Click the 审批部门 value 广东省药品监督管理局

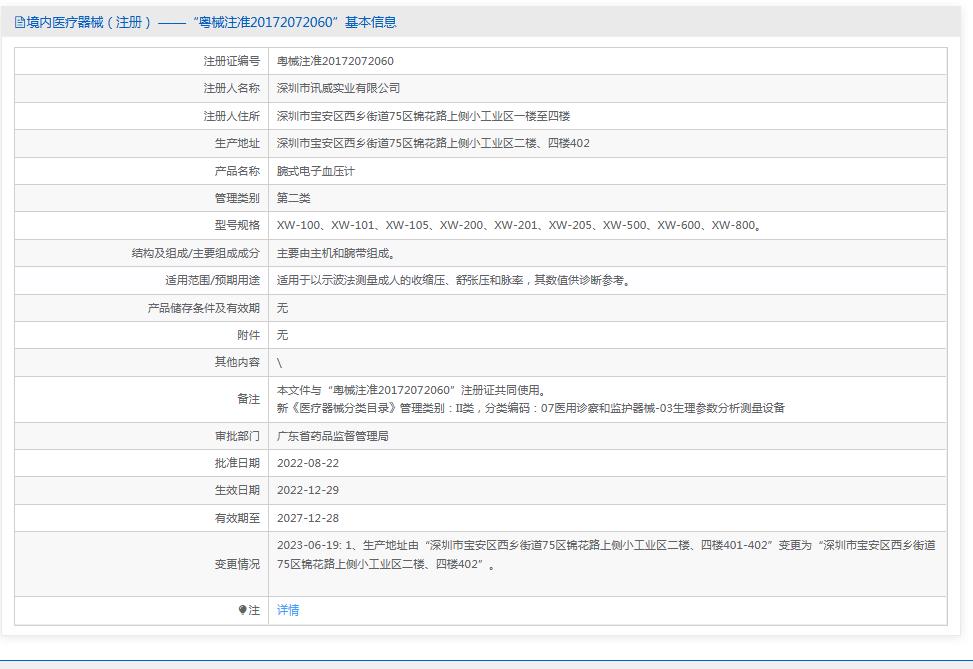coord(337,436)
